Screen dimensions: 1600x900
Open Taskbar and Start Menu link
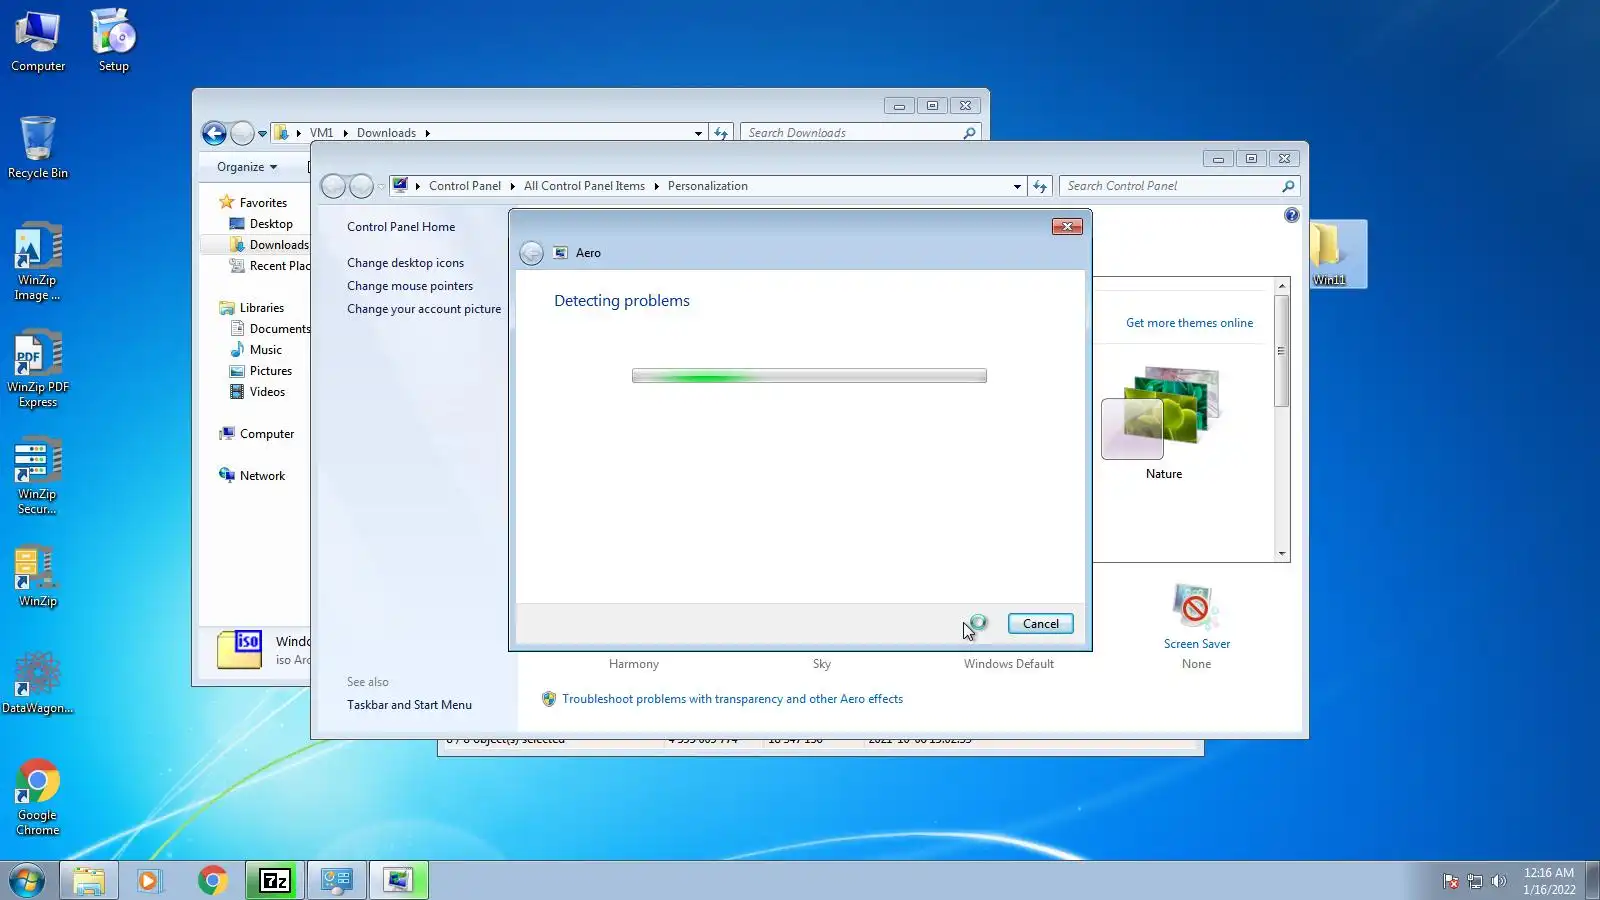pos(409,705)
